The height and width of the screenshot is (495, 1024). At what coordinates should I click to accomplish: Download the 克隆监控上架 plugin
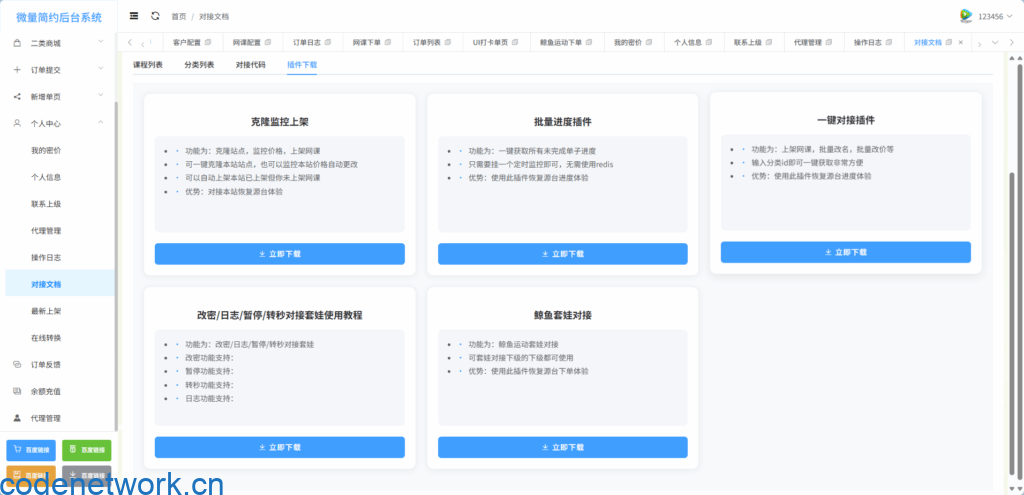click(279, 254)
